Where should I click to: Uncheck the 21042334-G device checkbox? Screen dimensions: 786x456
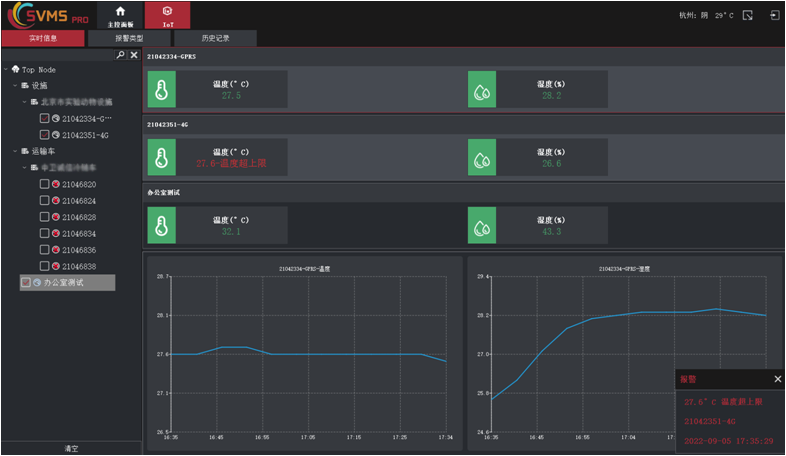coord(44,118)
